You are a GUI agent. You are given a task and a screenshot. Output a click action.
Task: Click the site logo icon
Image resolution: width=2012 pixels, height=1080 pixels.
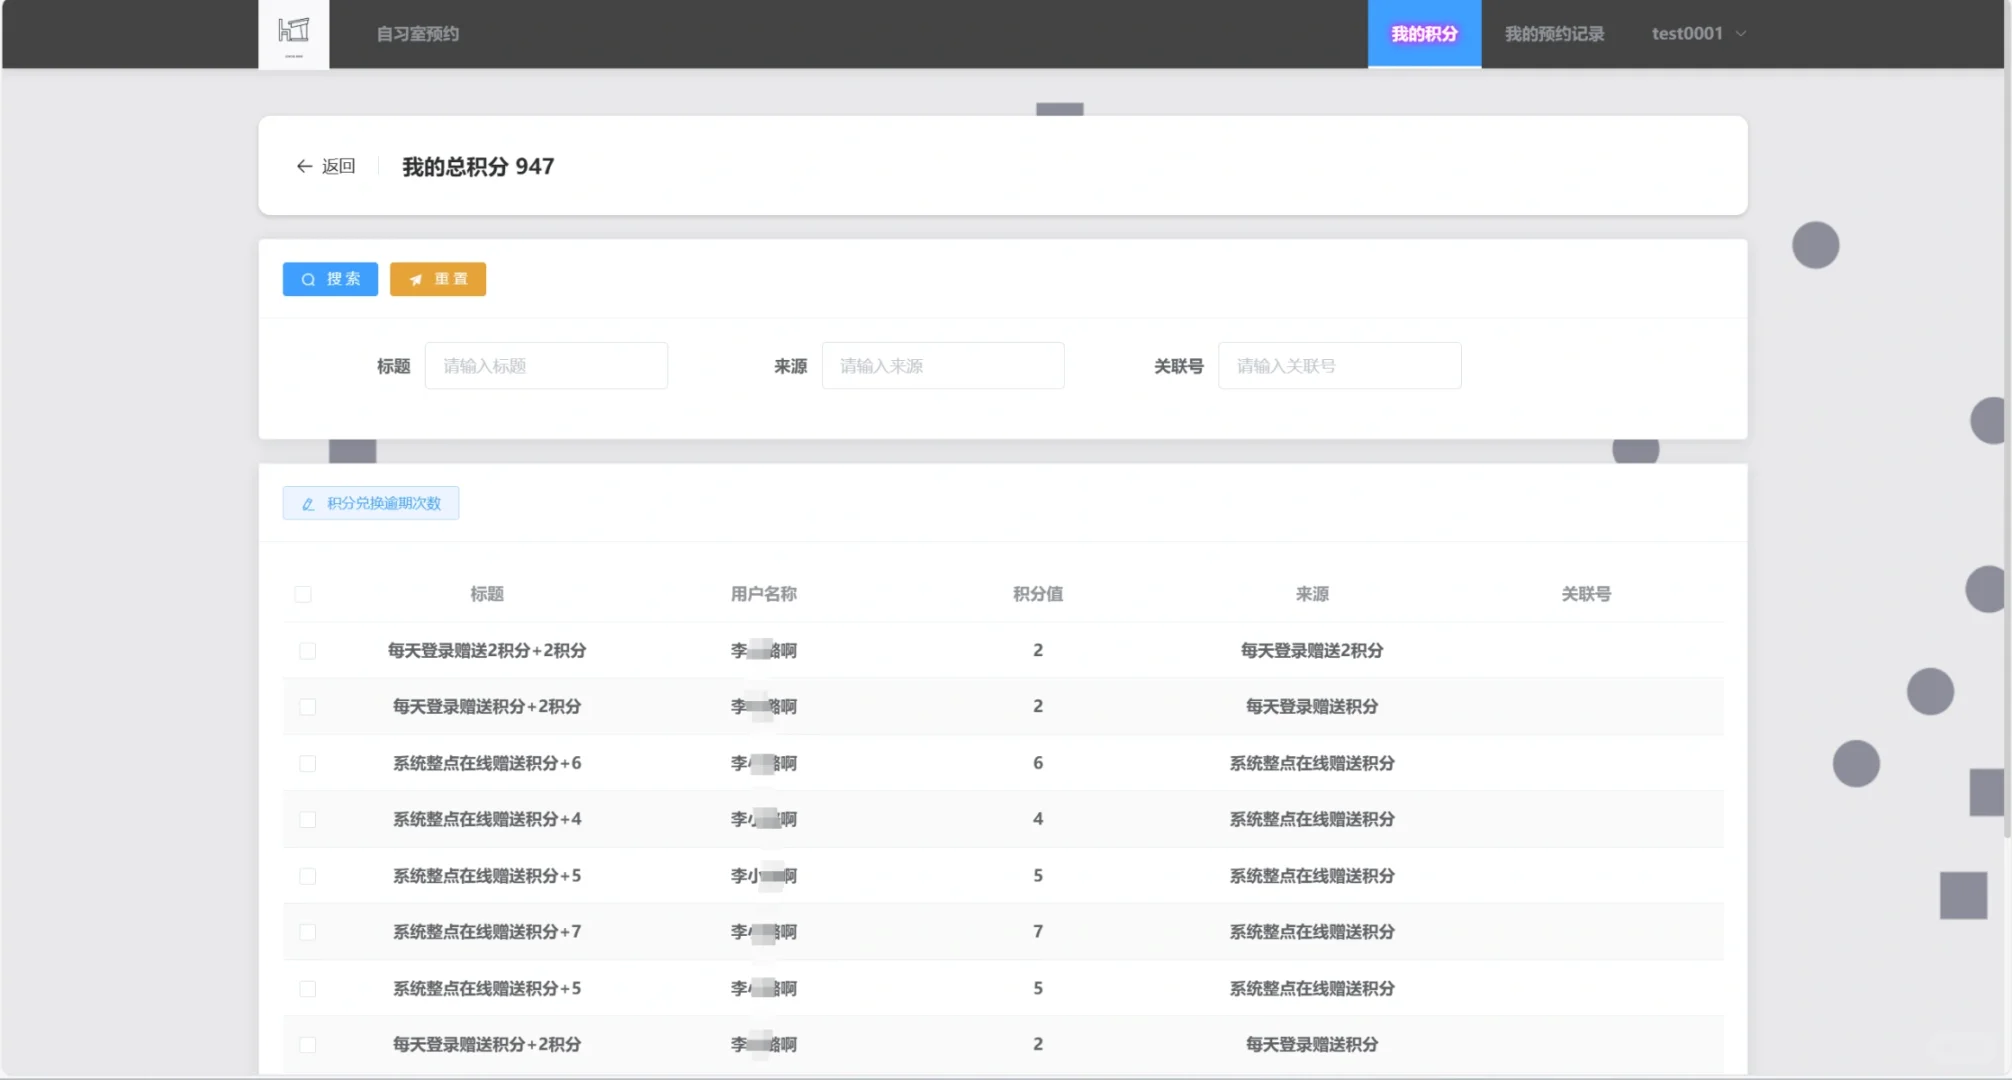click(x=293, y=32)
